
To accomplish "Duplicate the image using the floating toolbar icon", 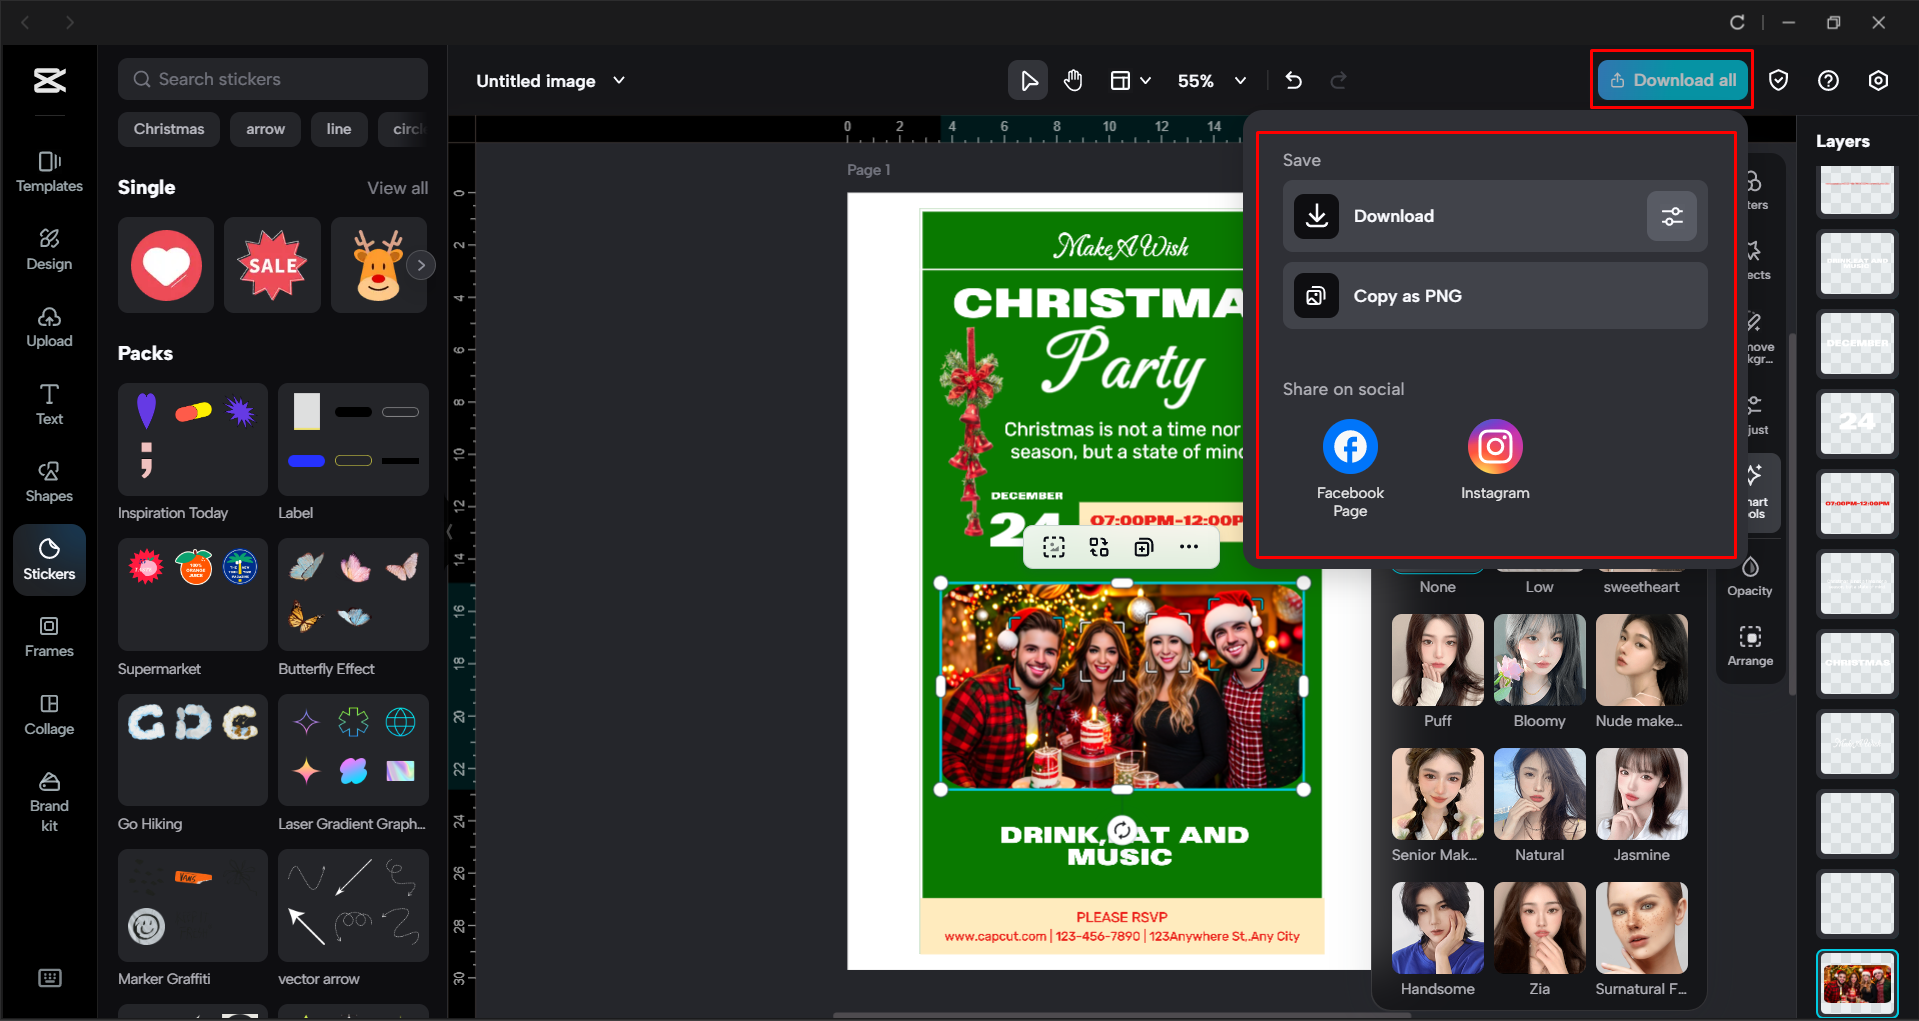I will pyautogui.click(x=1144, y=547).
